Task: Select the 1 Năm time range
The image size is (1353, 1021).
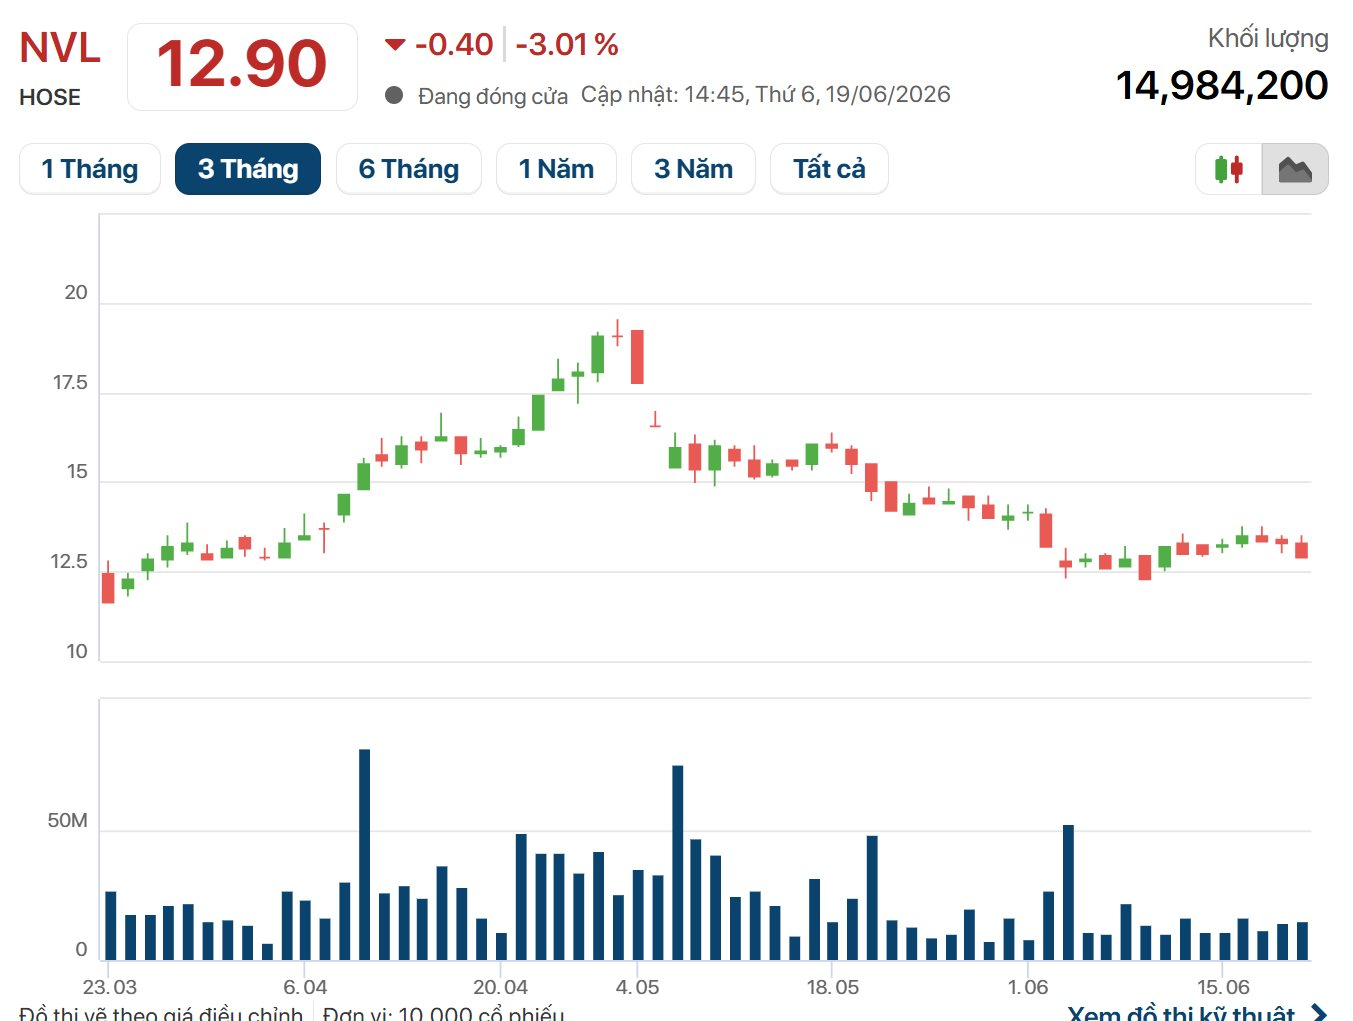Action: [x=556, y=169]
